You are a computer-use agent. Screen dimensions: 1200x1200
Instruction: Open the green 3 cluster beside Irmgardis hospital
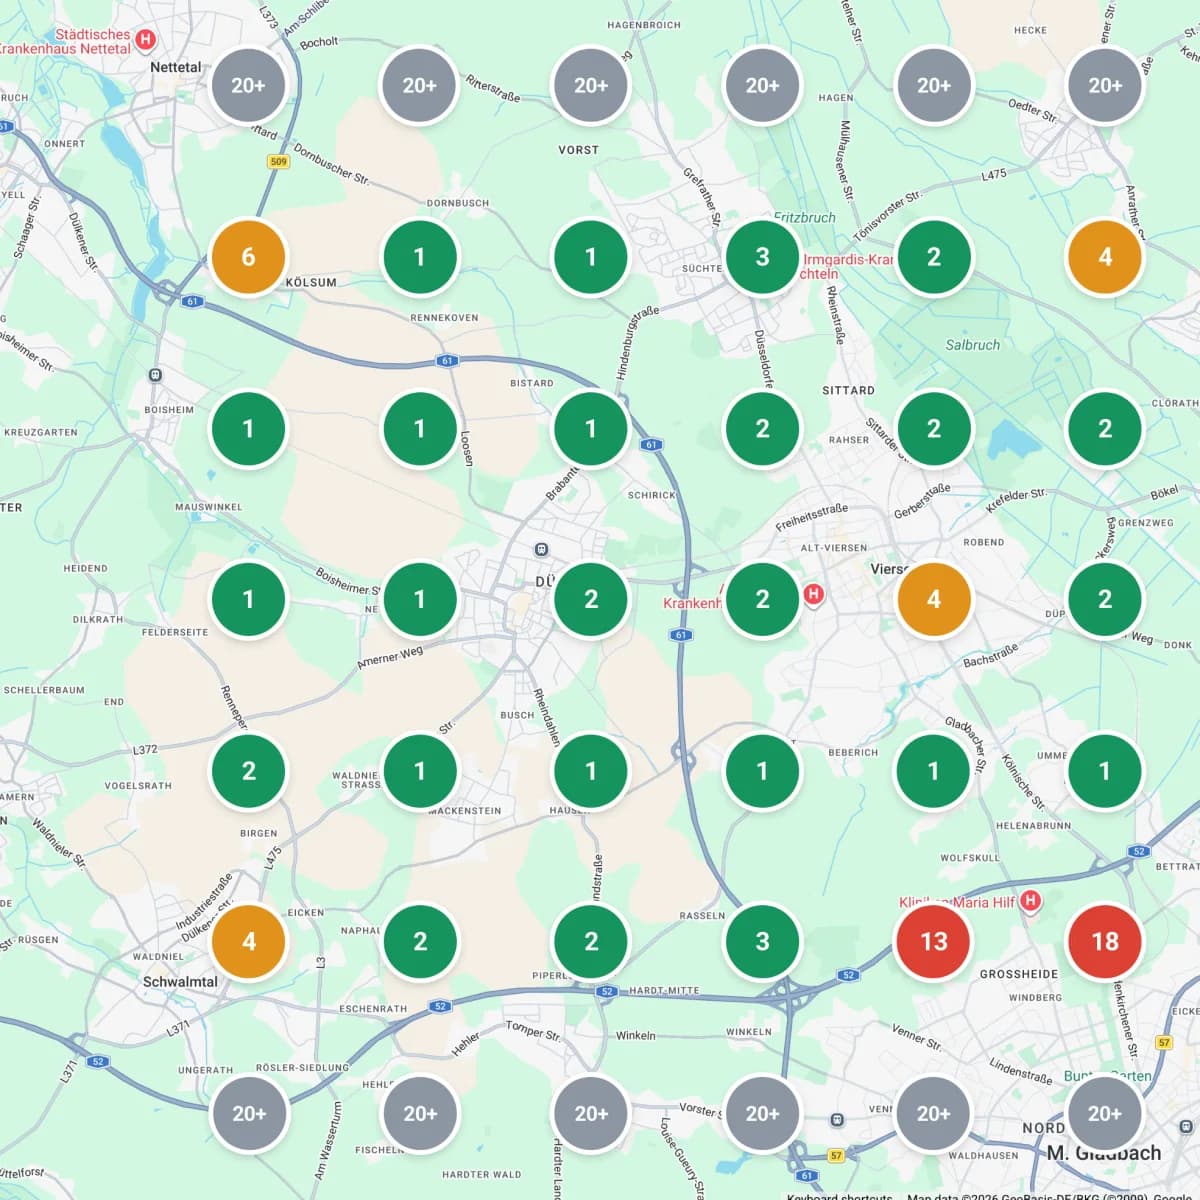tap(762, 257)
